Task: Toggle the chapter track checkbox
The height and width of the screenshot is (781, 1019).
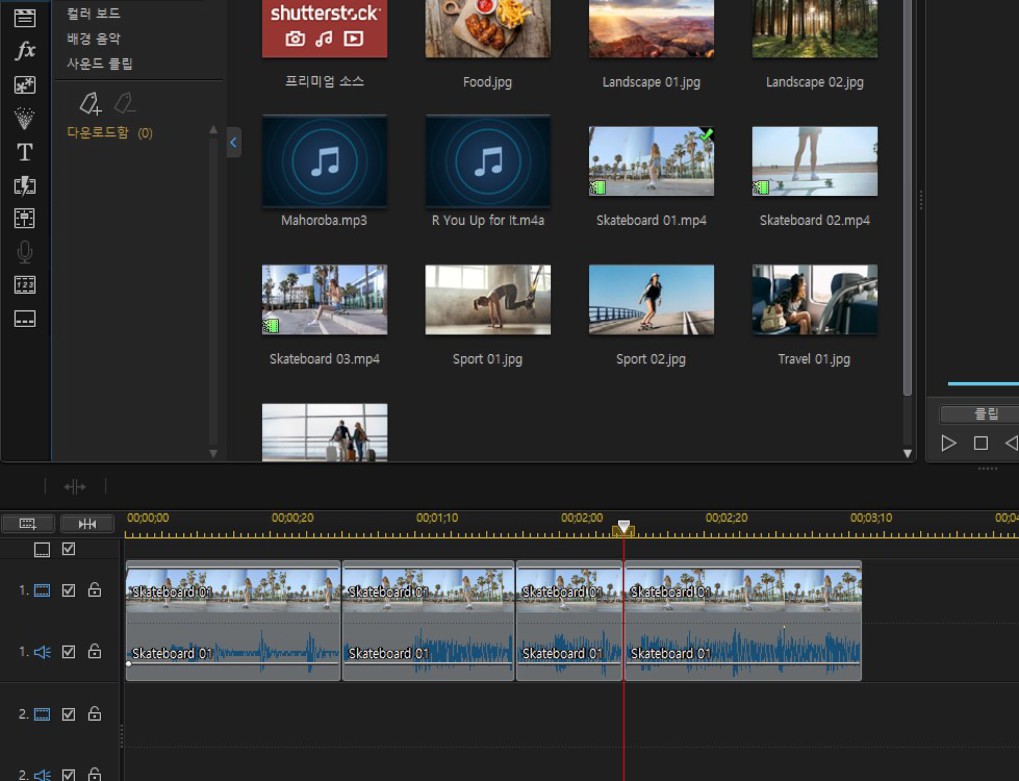Action: [x=68, y=549]
